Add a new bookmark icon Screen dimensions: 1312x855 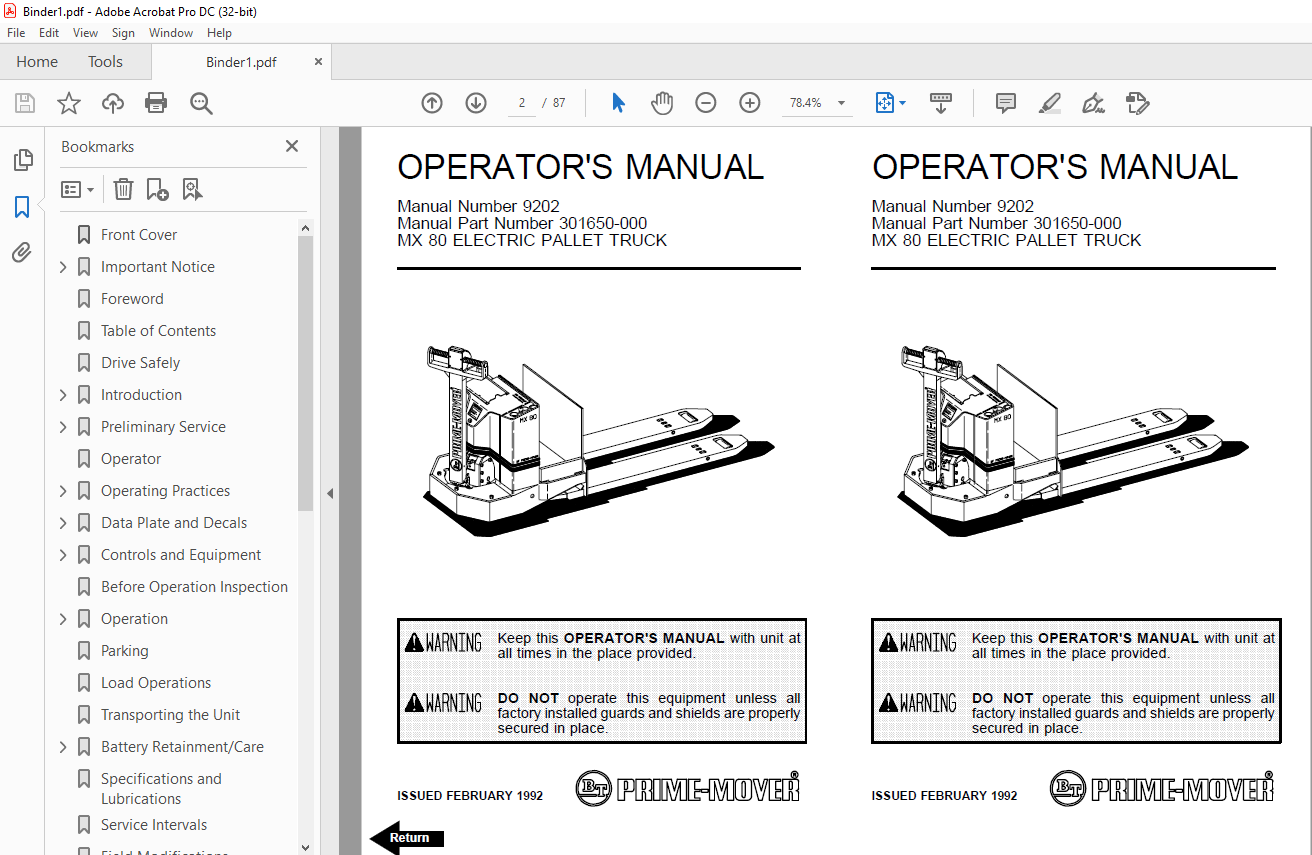tap(157, 189)
